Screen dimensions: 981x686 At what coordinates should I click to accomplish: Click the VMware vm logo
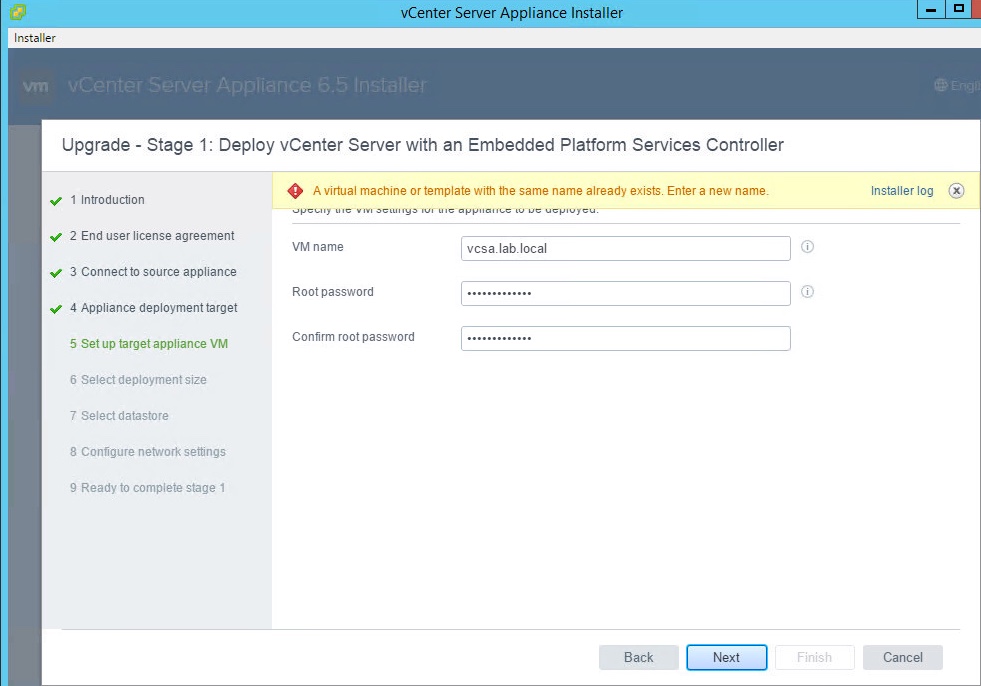coord(36,86)
